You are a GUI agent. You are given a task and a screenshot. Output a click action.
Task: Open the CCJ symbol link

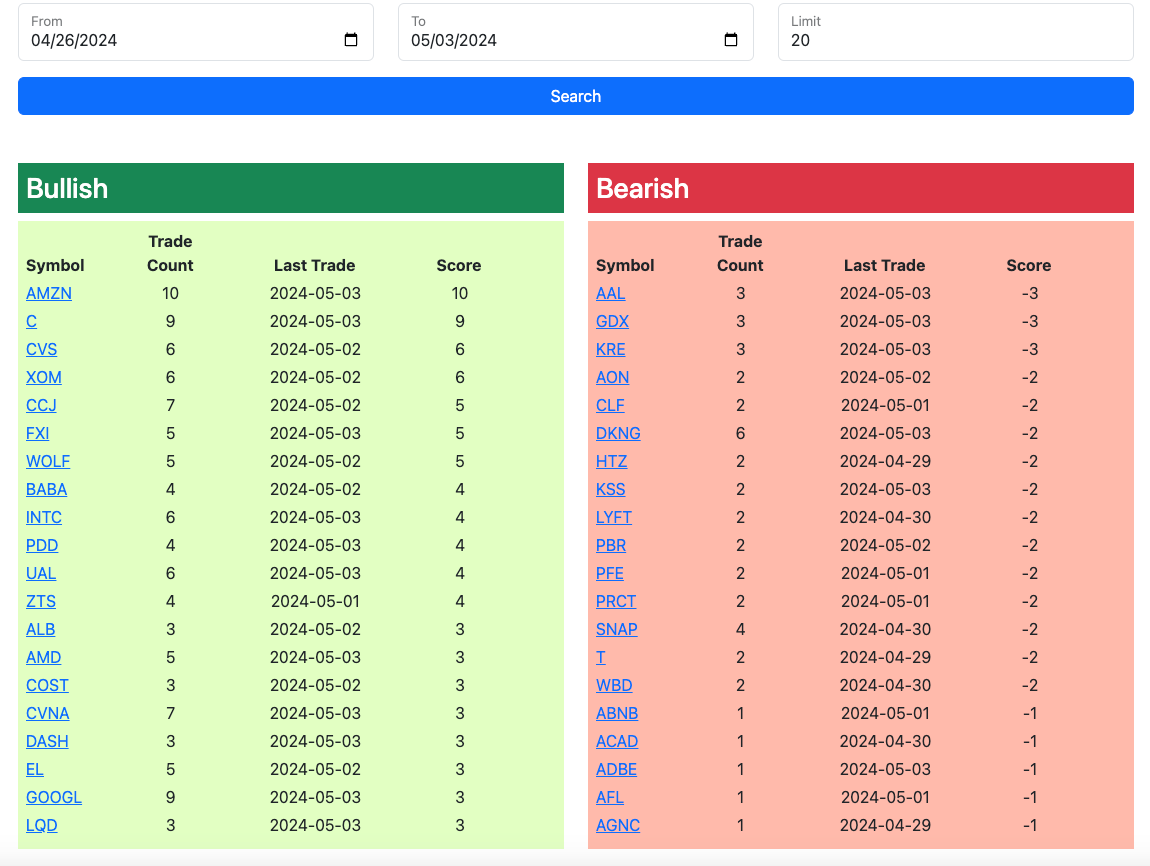(41, 406)
